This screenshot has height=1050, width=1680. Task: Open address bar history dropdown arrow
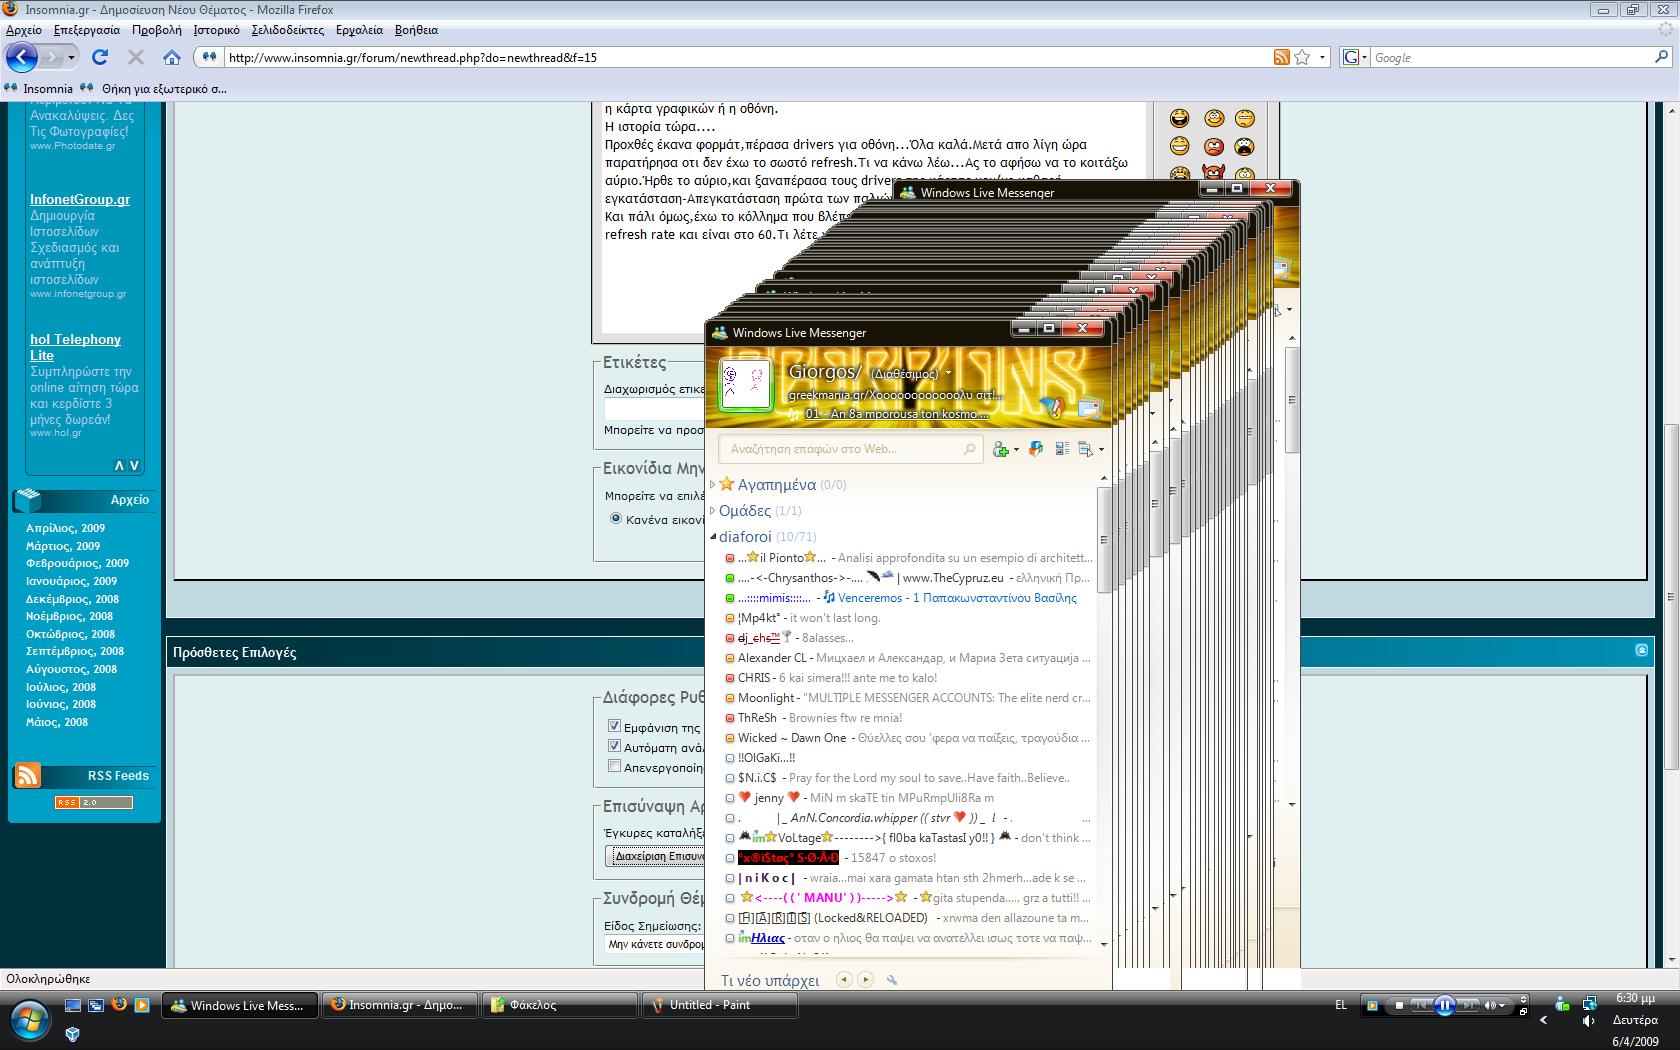1322,57
